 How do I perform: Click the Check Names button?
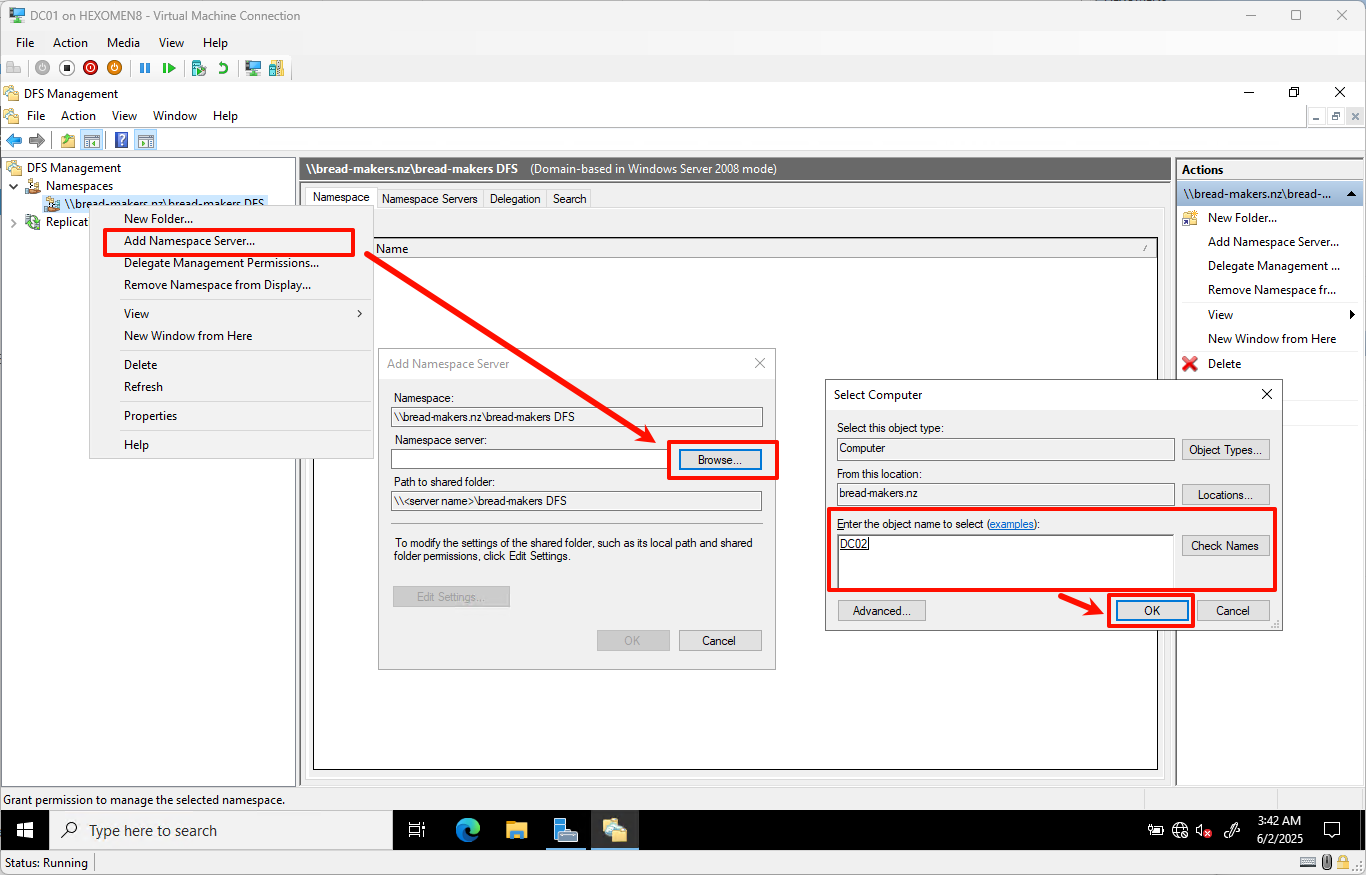(x=1225, y=545)
